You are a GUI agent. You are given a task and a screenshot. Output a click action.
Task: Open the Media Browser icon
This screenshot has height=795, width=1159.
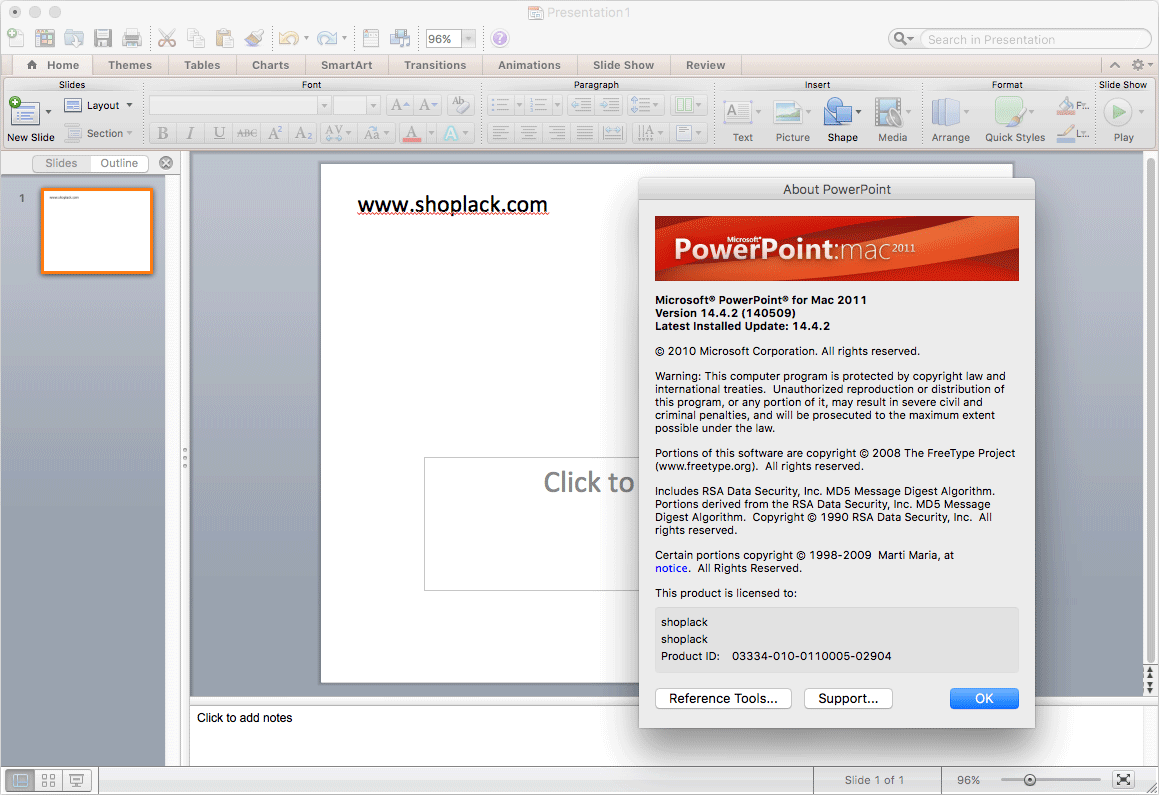point(400,38)
